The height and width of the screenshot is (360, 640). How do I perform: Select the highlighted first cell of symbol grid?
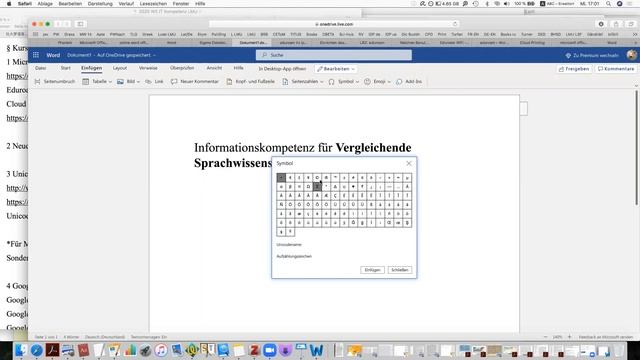281,178
